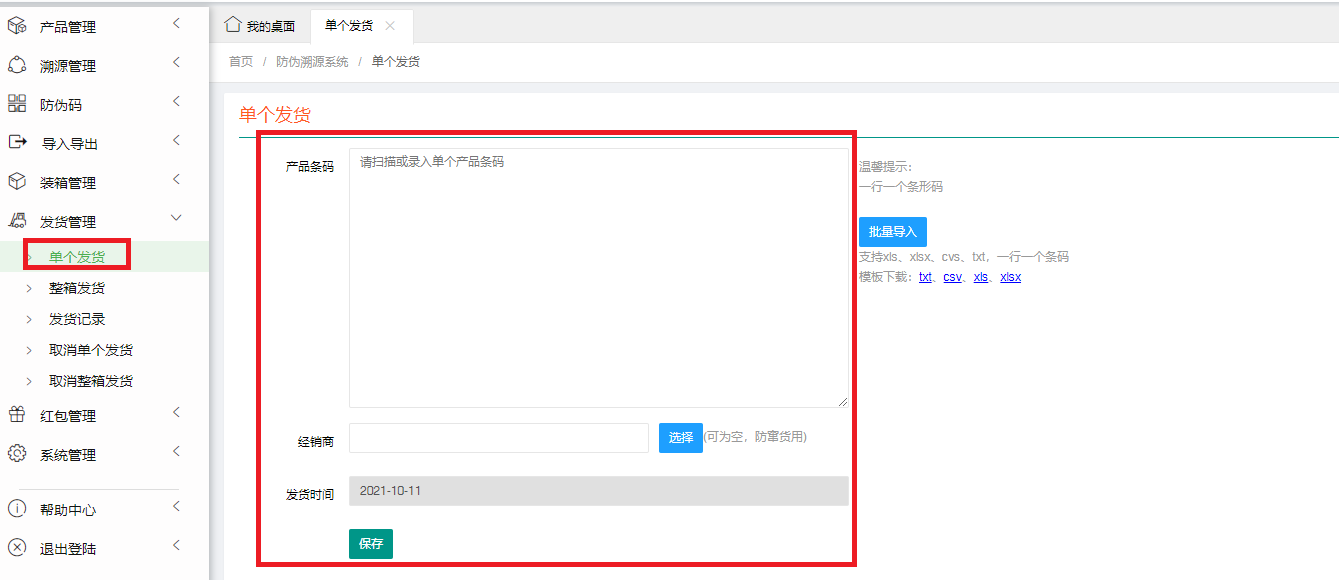Image resolution: width=1339 pixels, height=580 pixels.
Task: Click the 装箱管理 box icon
Action: 17,182
